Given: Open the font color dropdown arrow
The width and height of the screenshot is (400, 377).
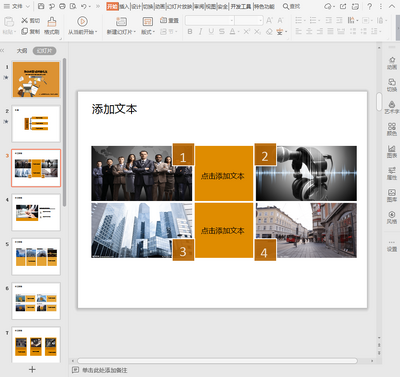Looking at the screenshot, I should tap(239, 32).
